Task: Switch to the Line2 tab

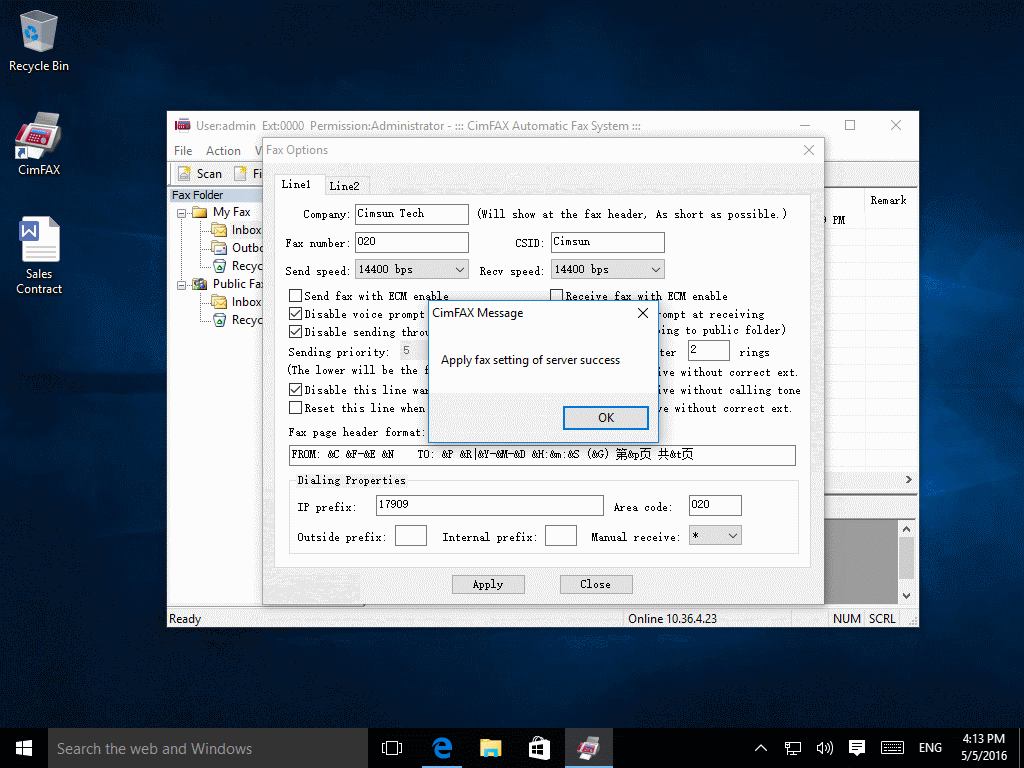Action: (x=344, y=186)
